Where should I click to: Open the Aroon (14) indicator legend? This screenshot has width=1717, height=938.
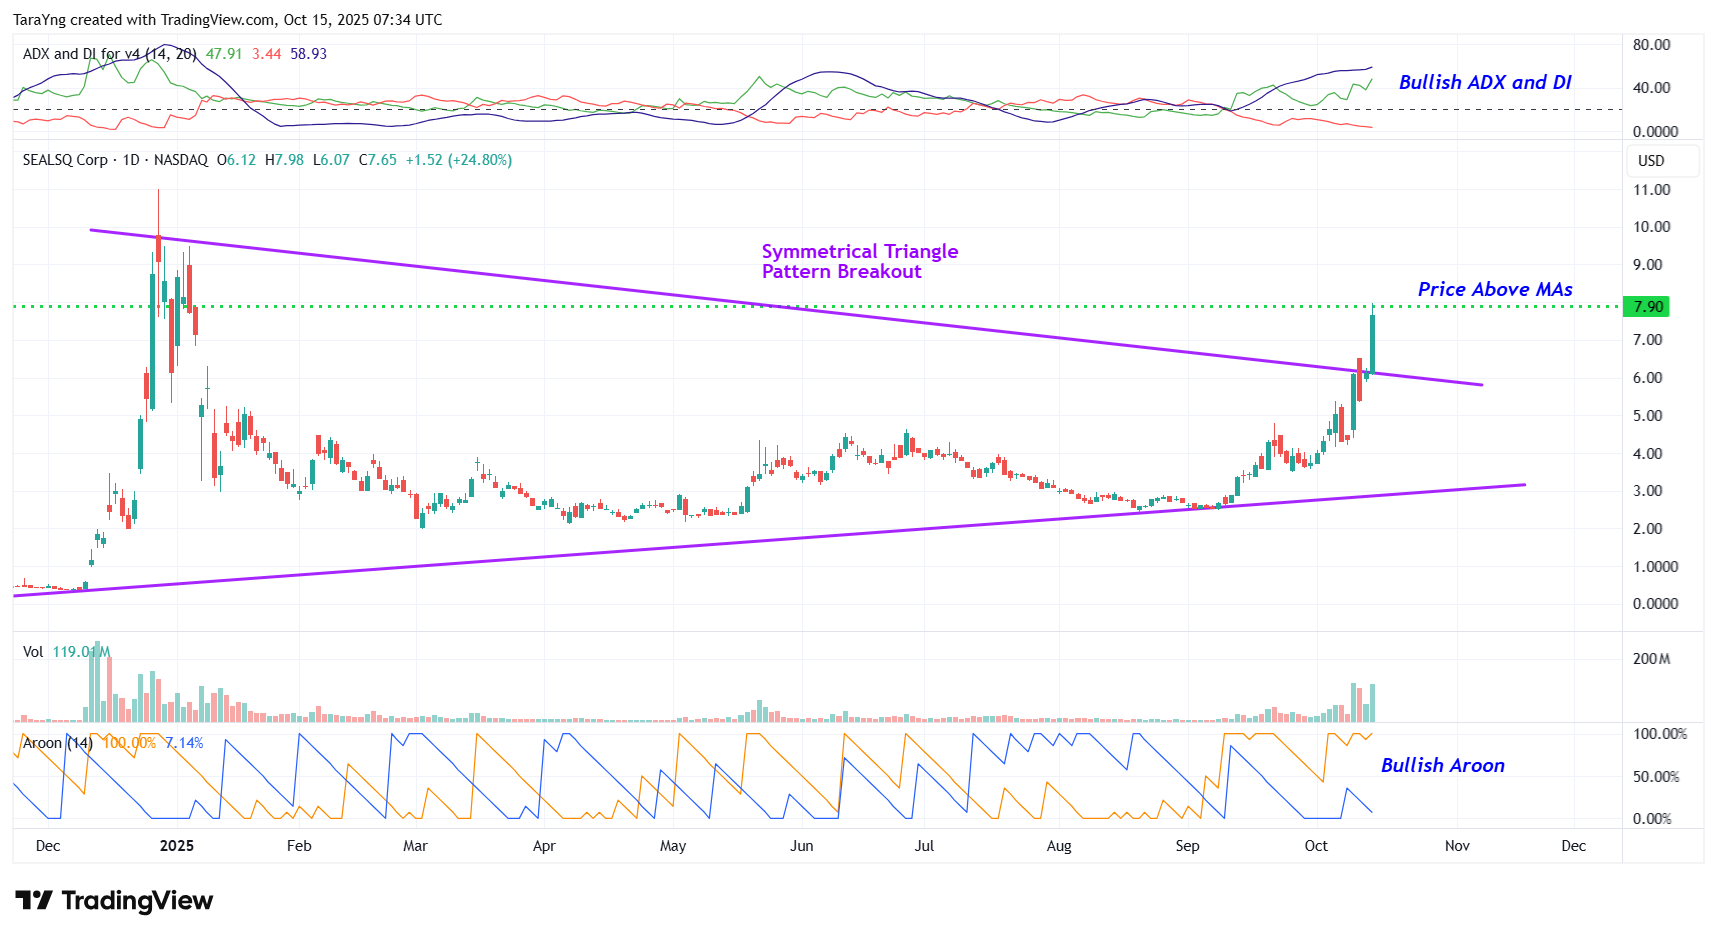tap(58, 743)
